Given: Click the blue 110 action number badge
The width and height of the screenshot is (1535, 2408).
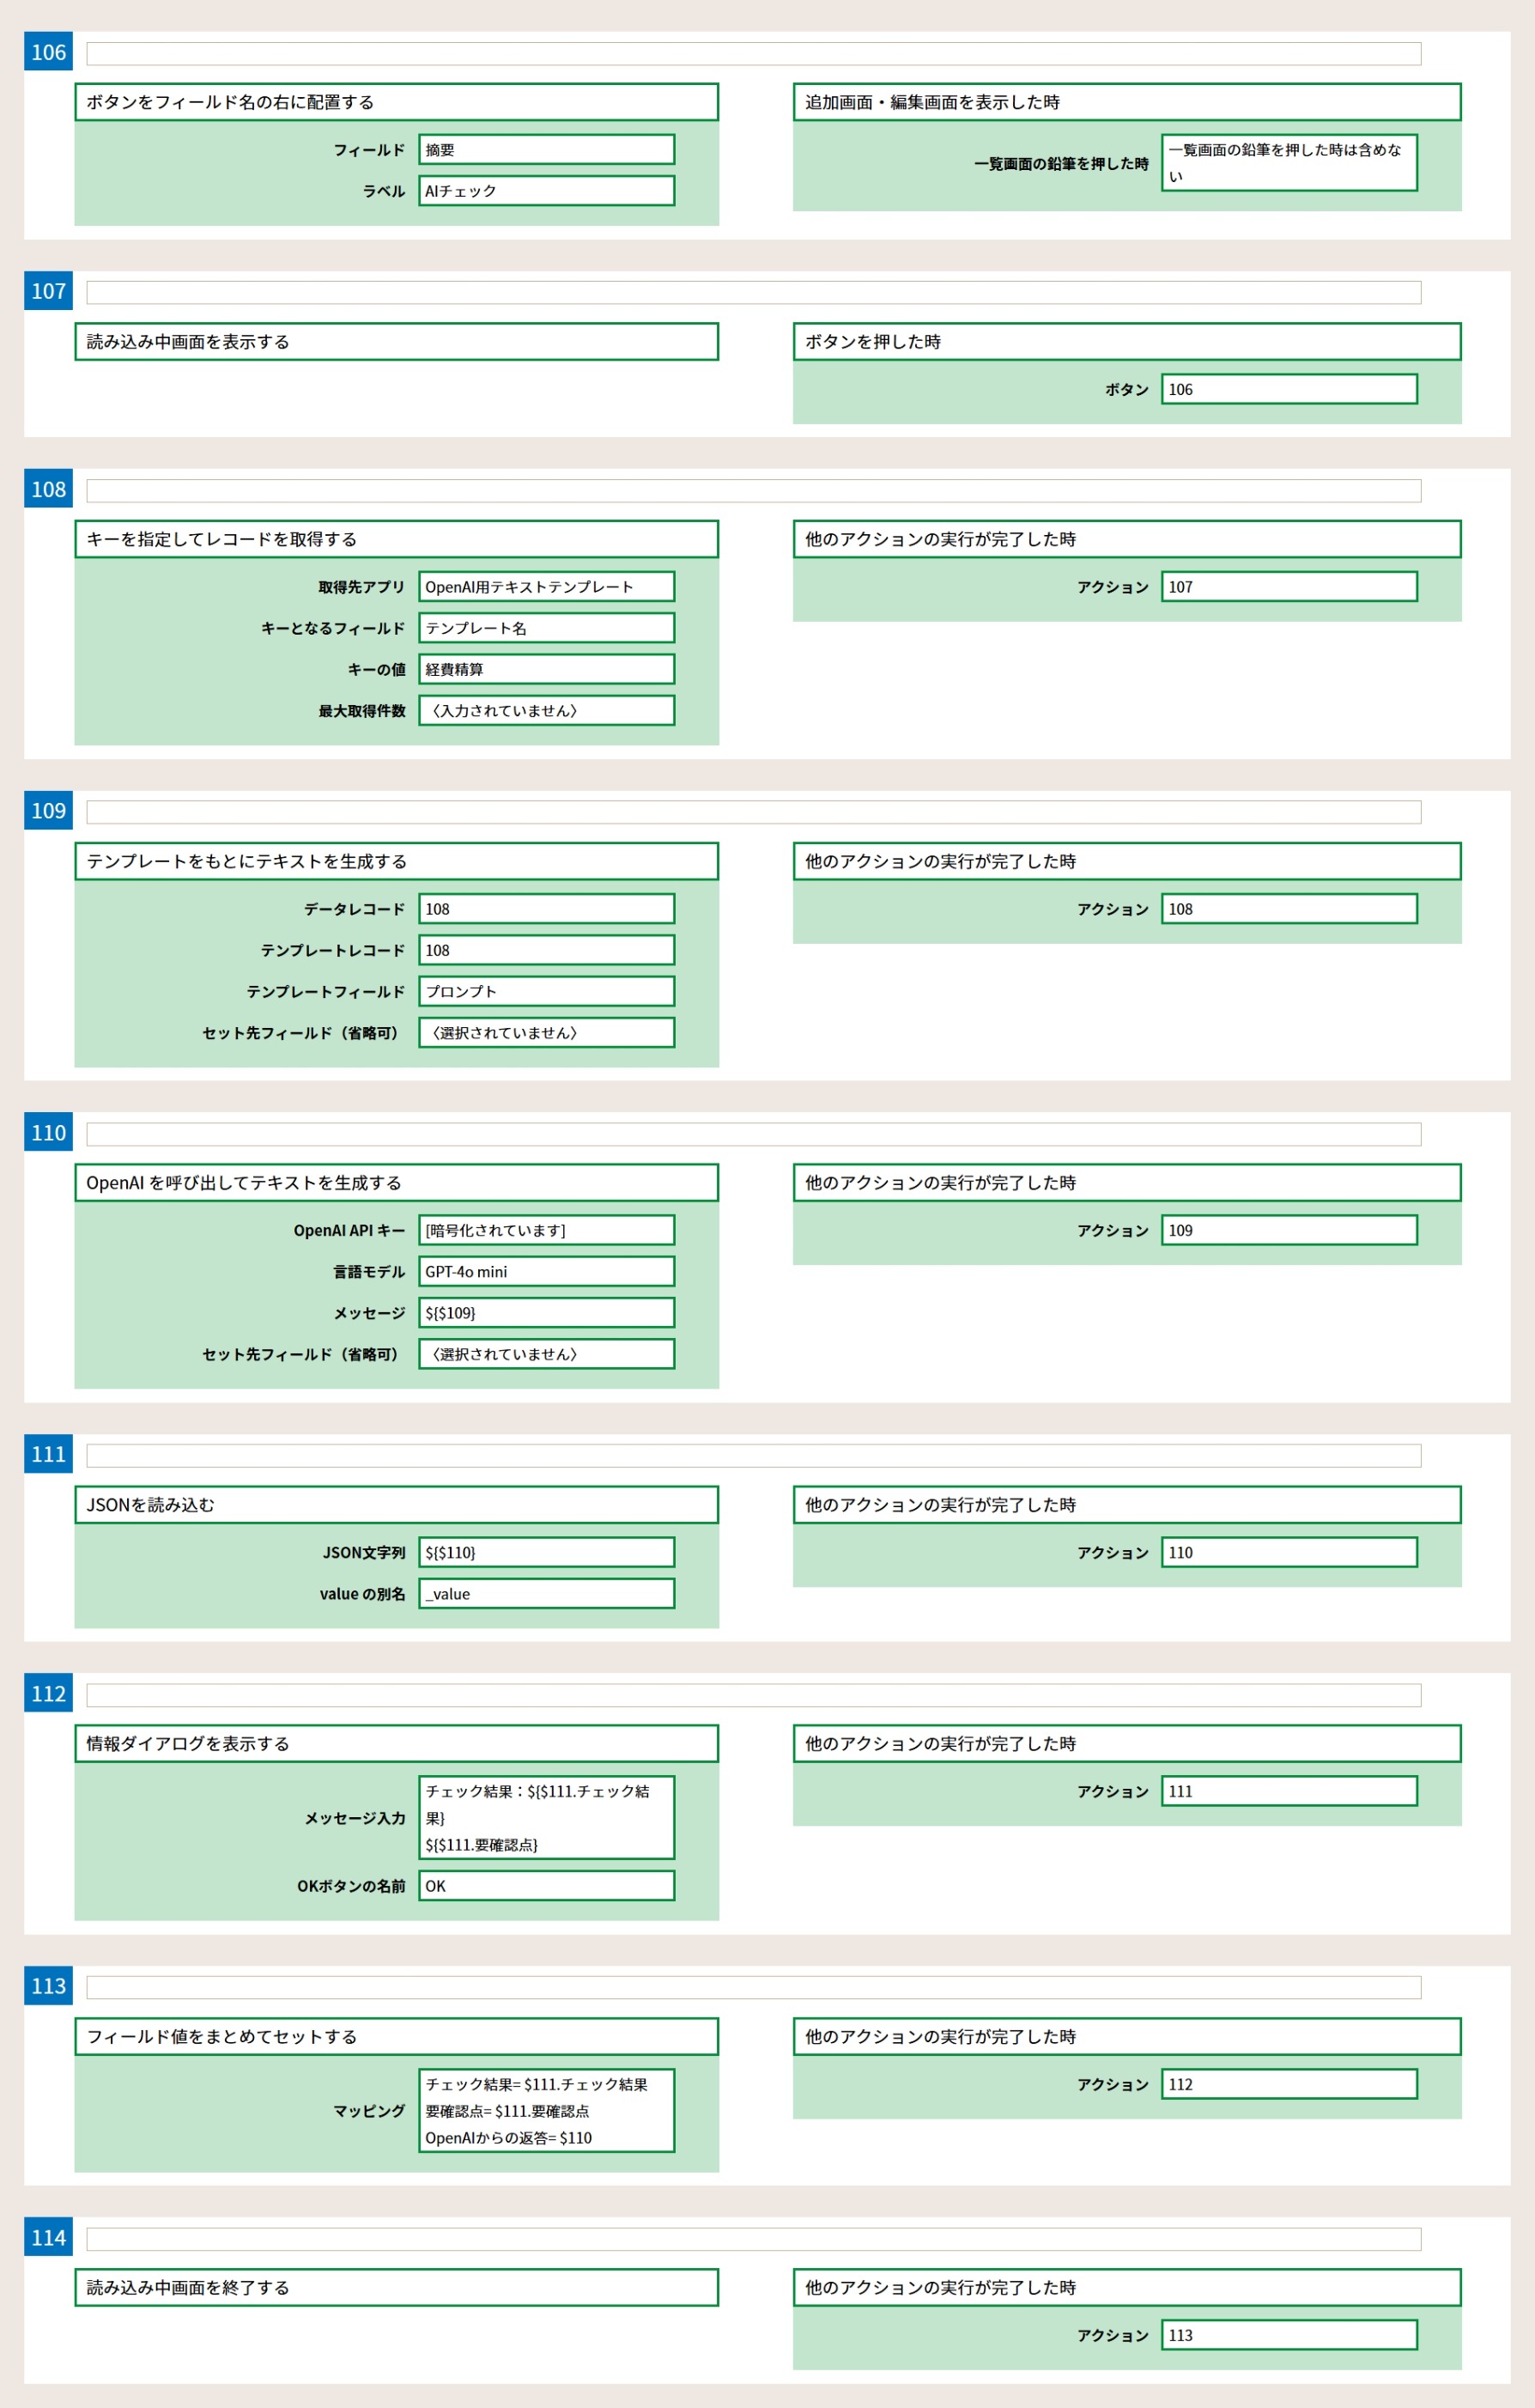Looking at the screenshot, I should pyautogui.click(x=48, y=1133).
